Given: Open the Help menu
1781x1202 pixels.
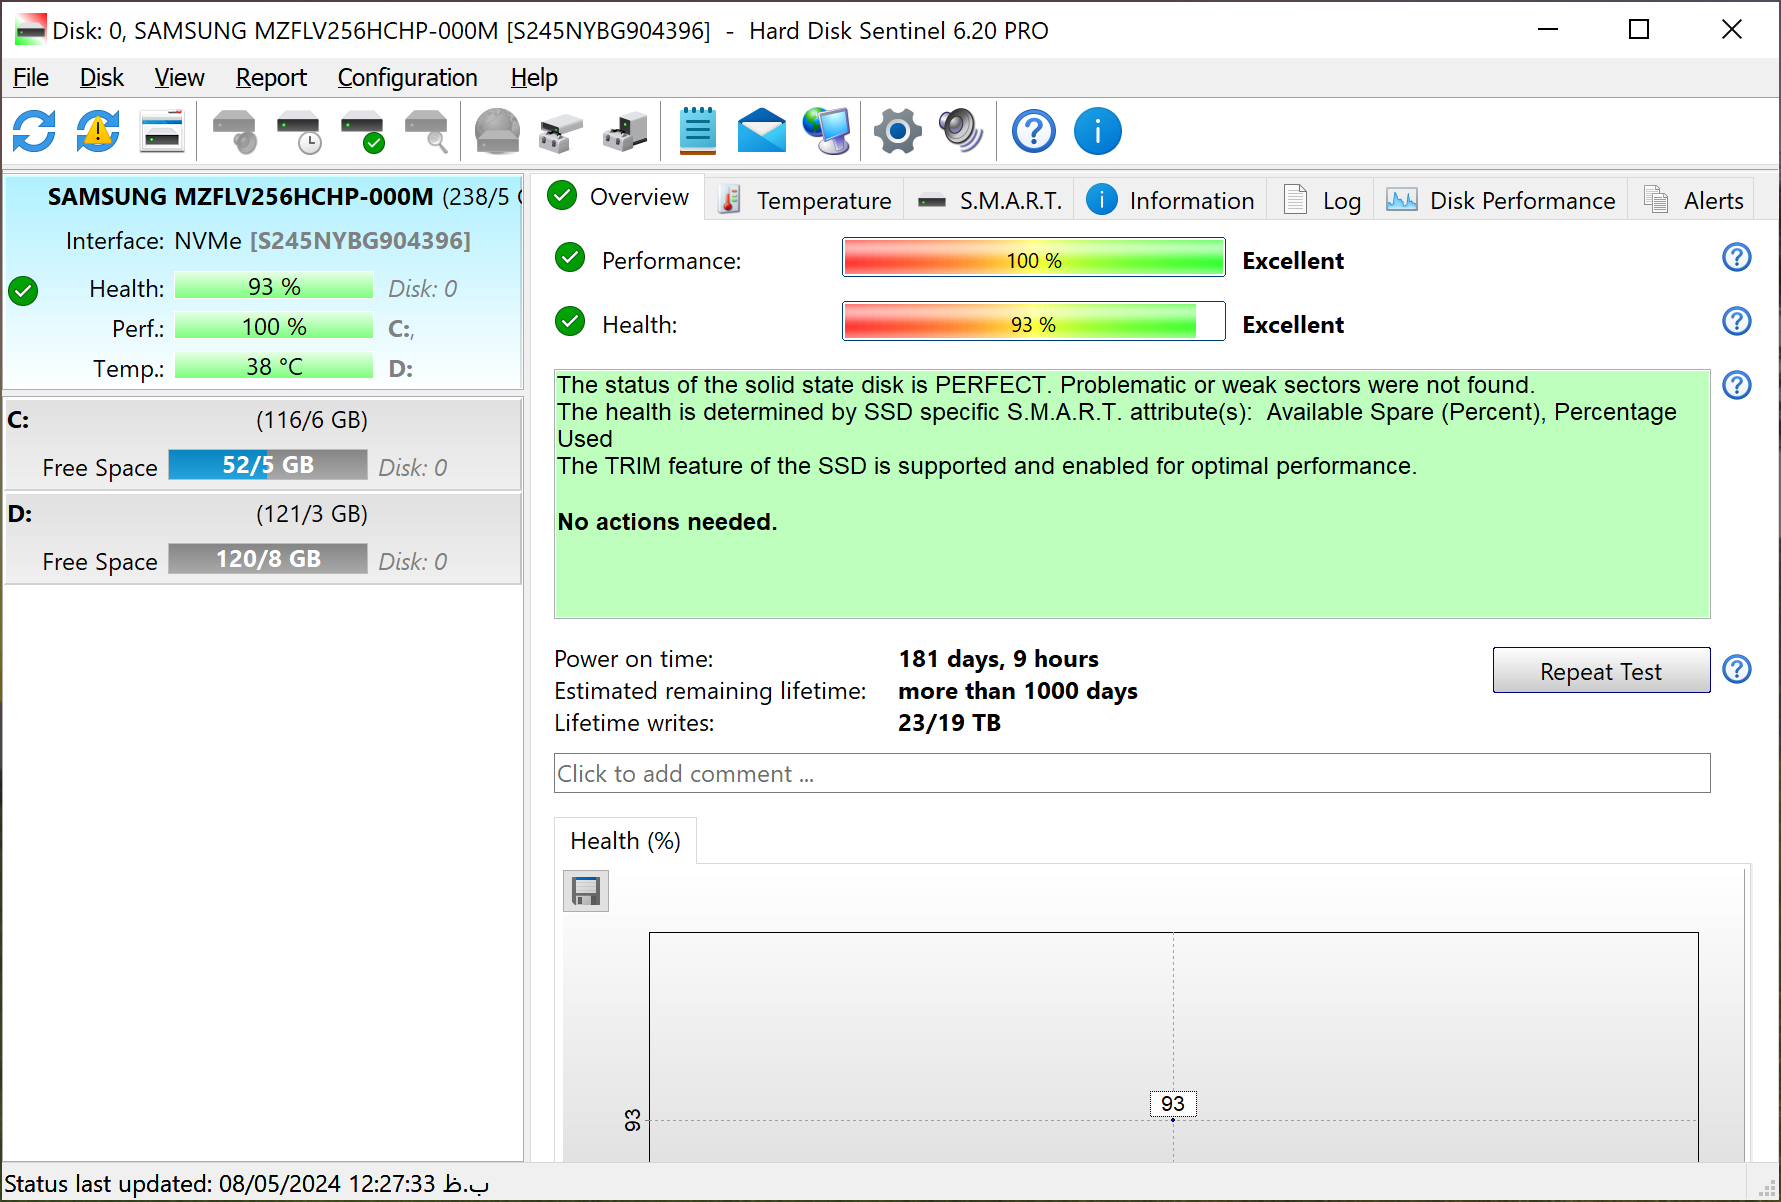Looking at the screenshot, I should pyautogui.click(x=534, y=78).
